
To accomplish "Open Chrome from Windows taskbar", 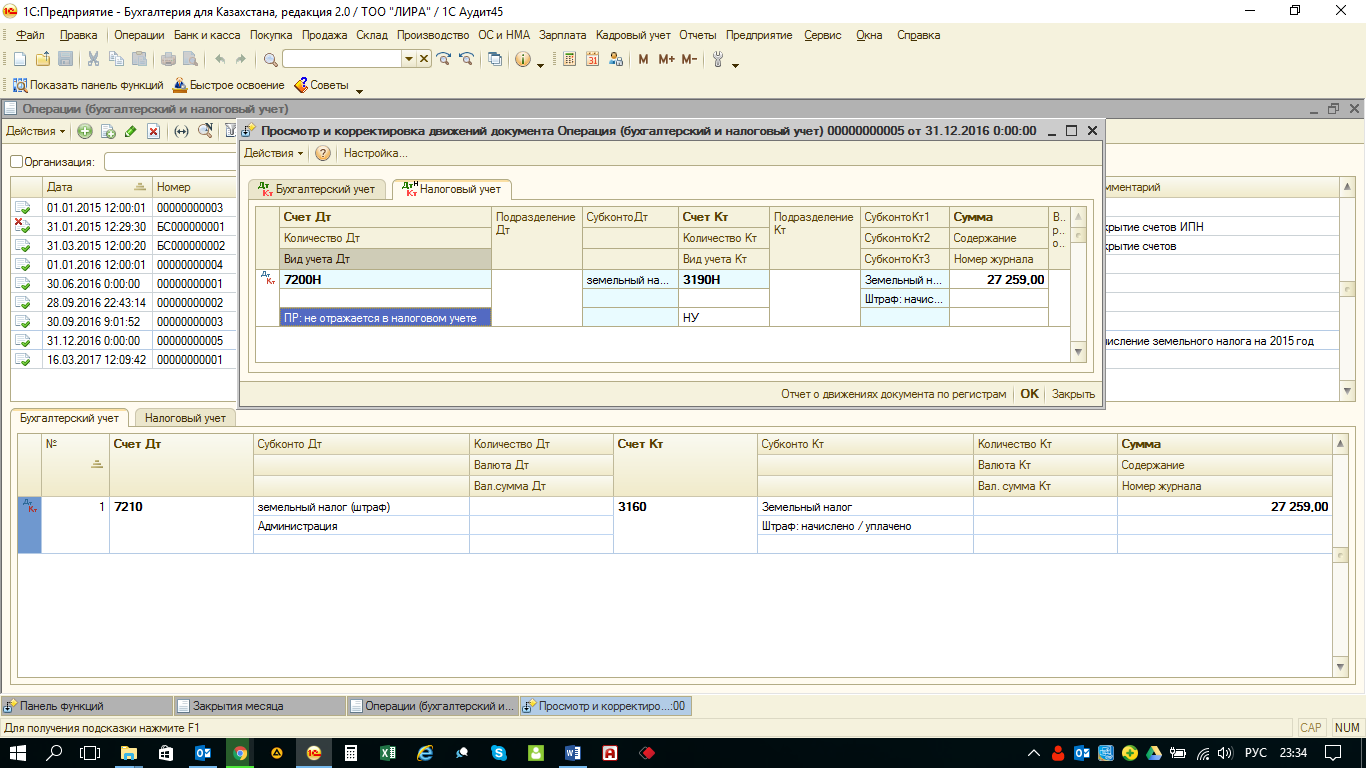I will [x=240, y=752].
